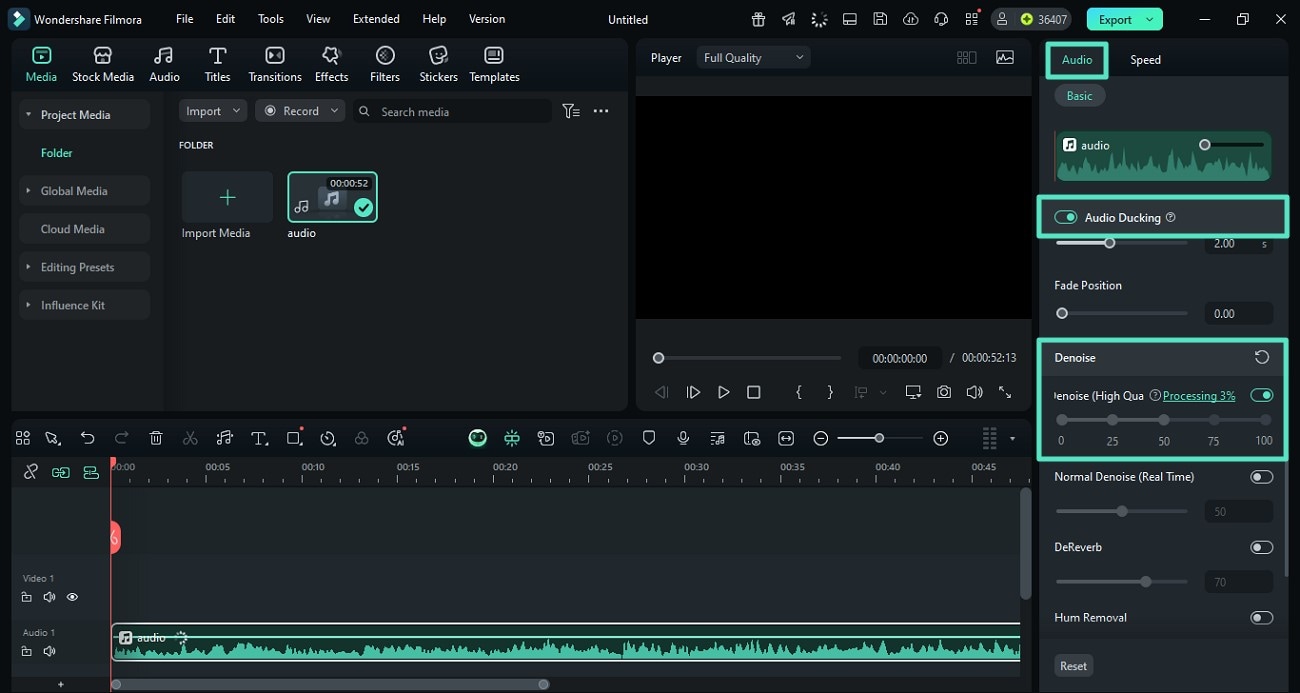
Task: Collapse the Project Media tree
Action: click(28, 115)
